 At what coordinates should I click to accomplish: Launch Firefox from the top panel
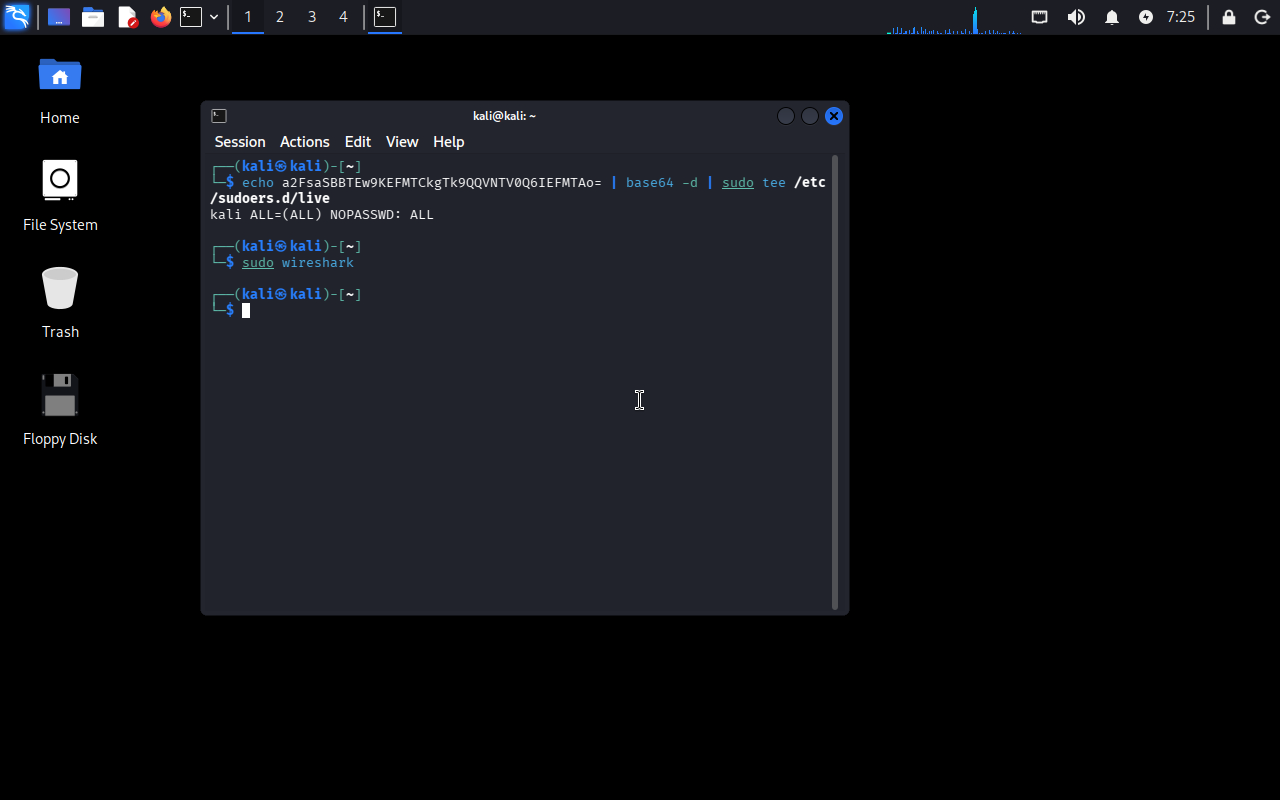160,17
